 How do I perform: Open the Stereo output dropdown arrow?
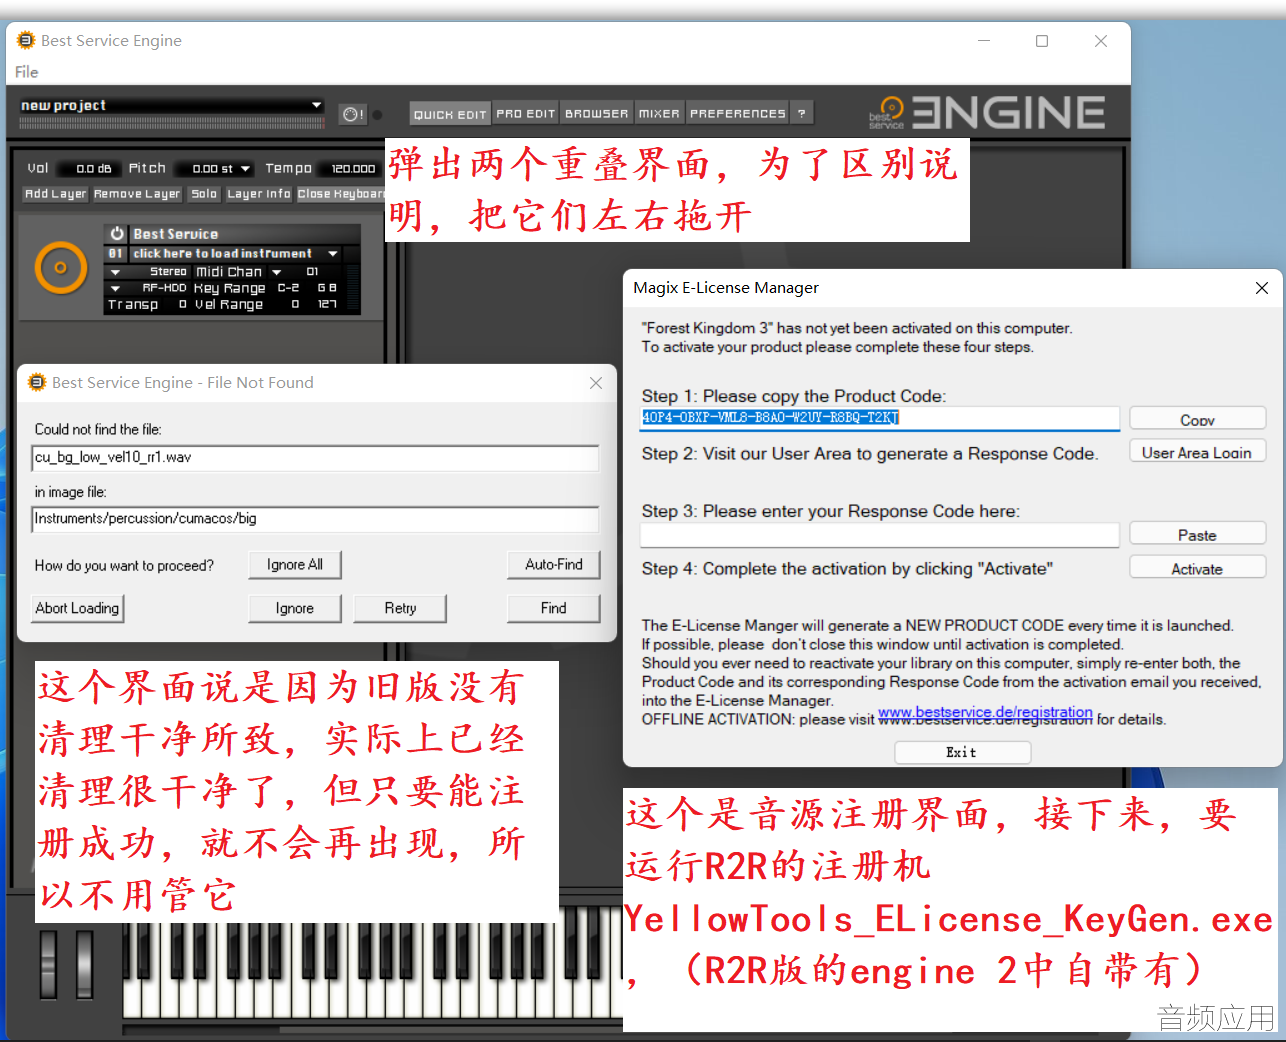pos(115,272)
